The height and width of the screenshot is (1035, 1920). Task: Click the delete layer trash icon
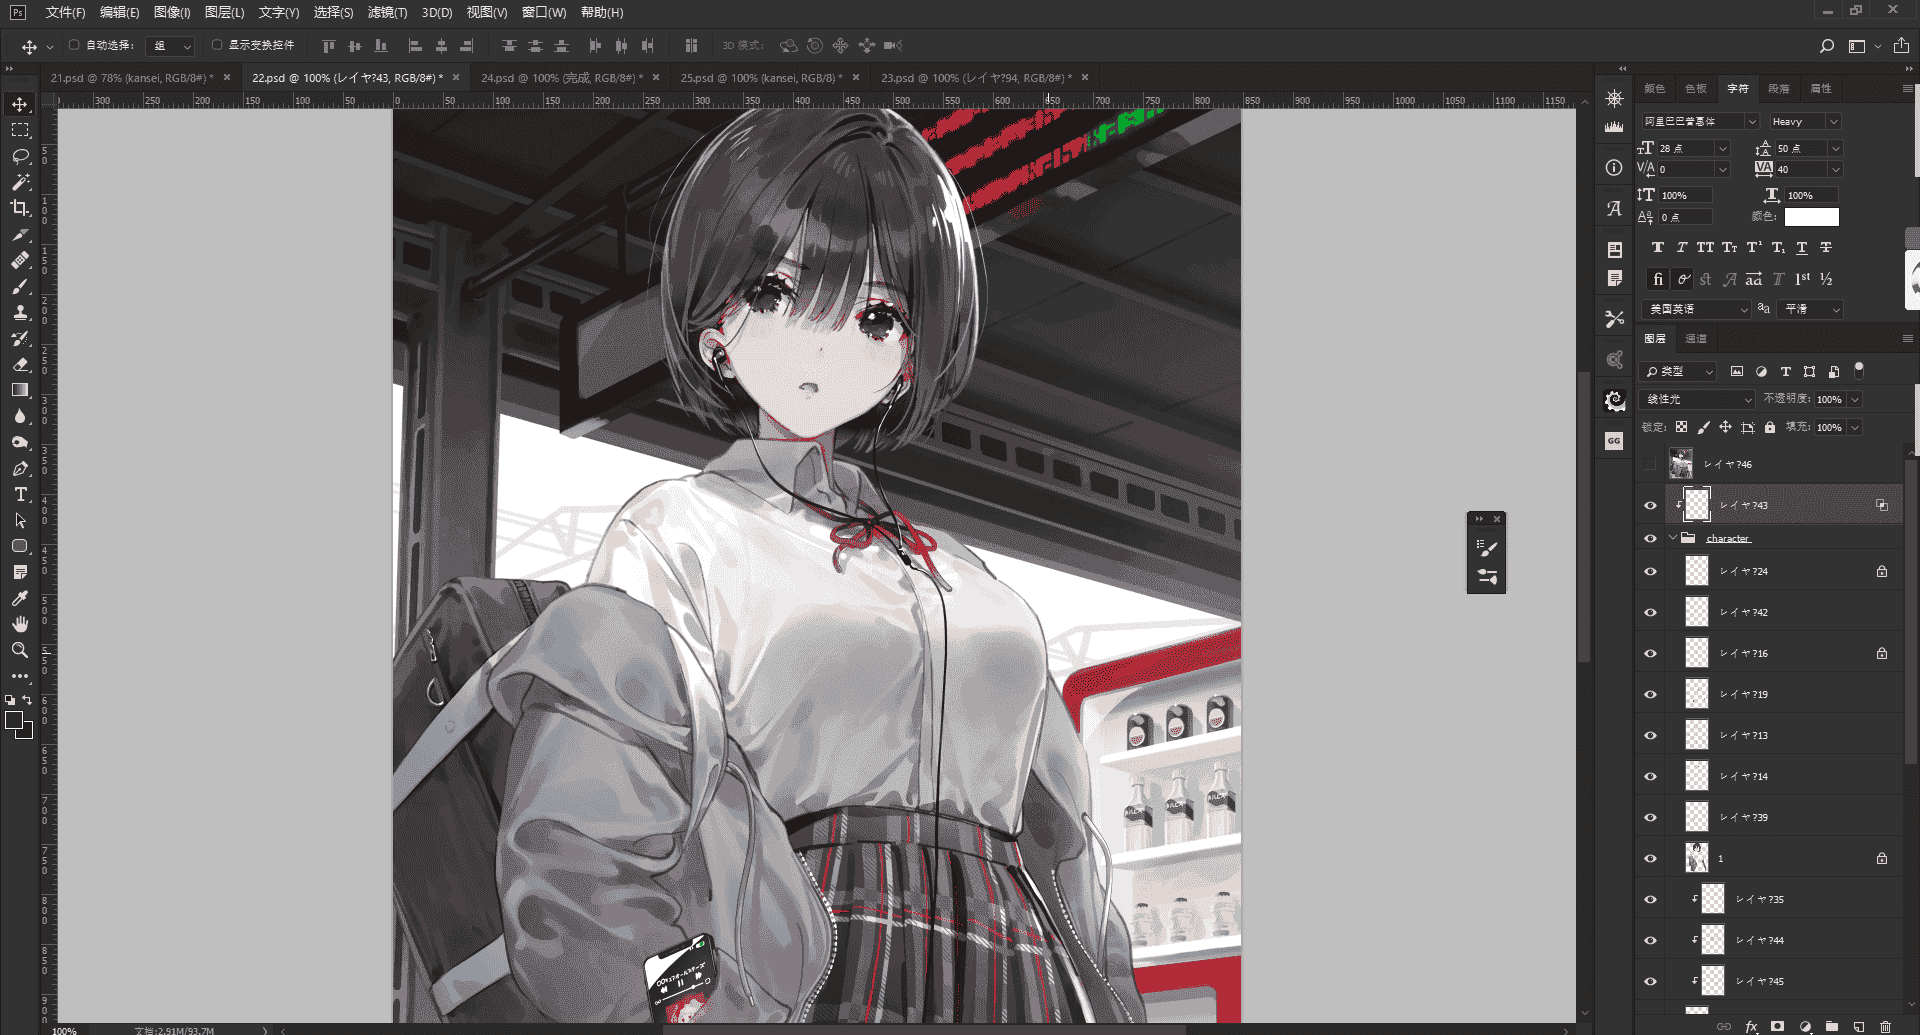tap(1885, 1027)
